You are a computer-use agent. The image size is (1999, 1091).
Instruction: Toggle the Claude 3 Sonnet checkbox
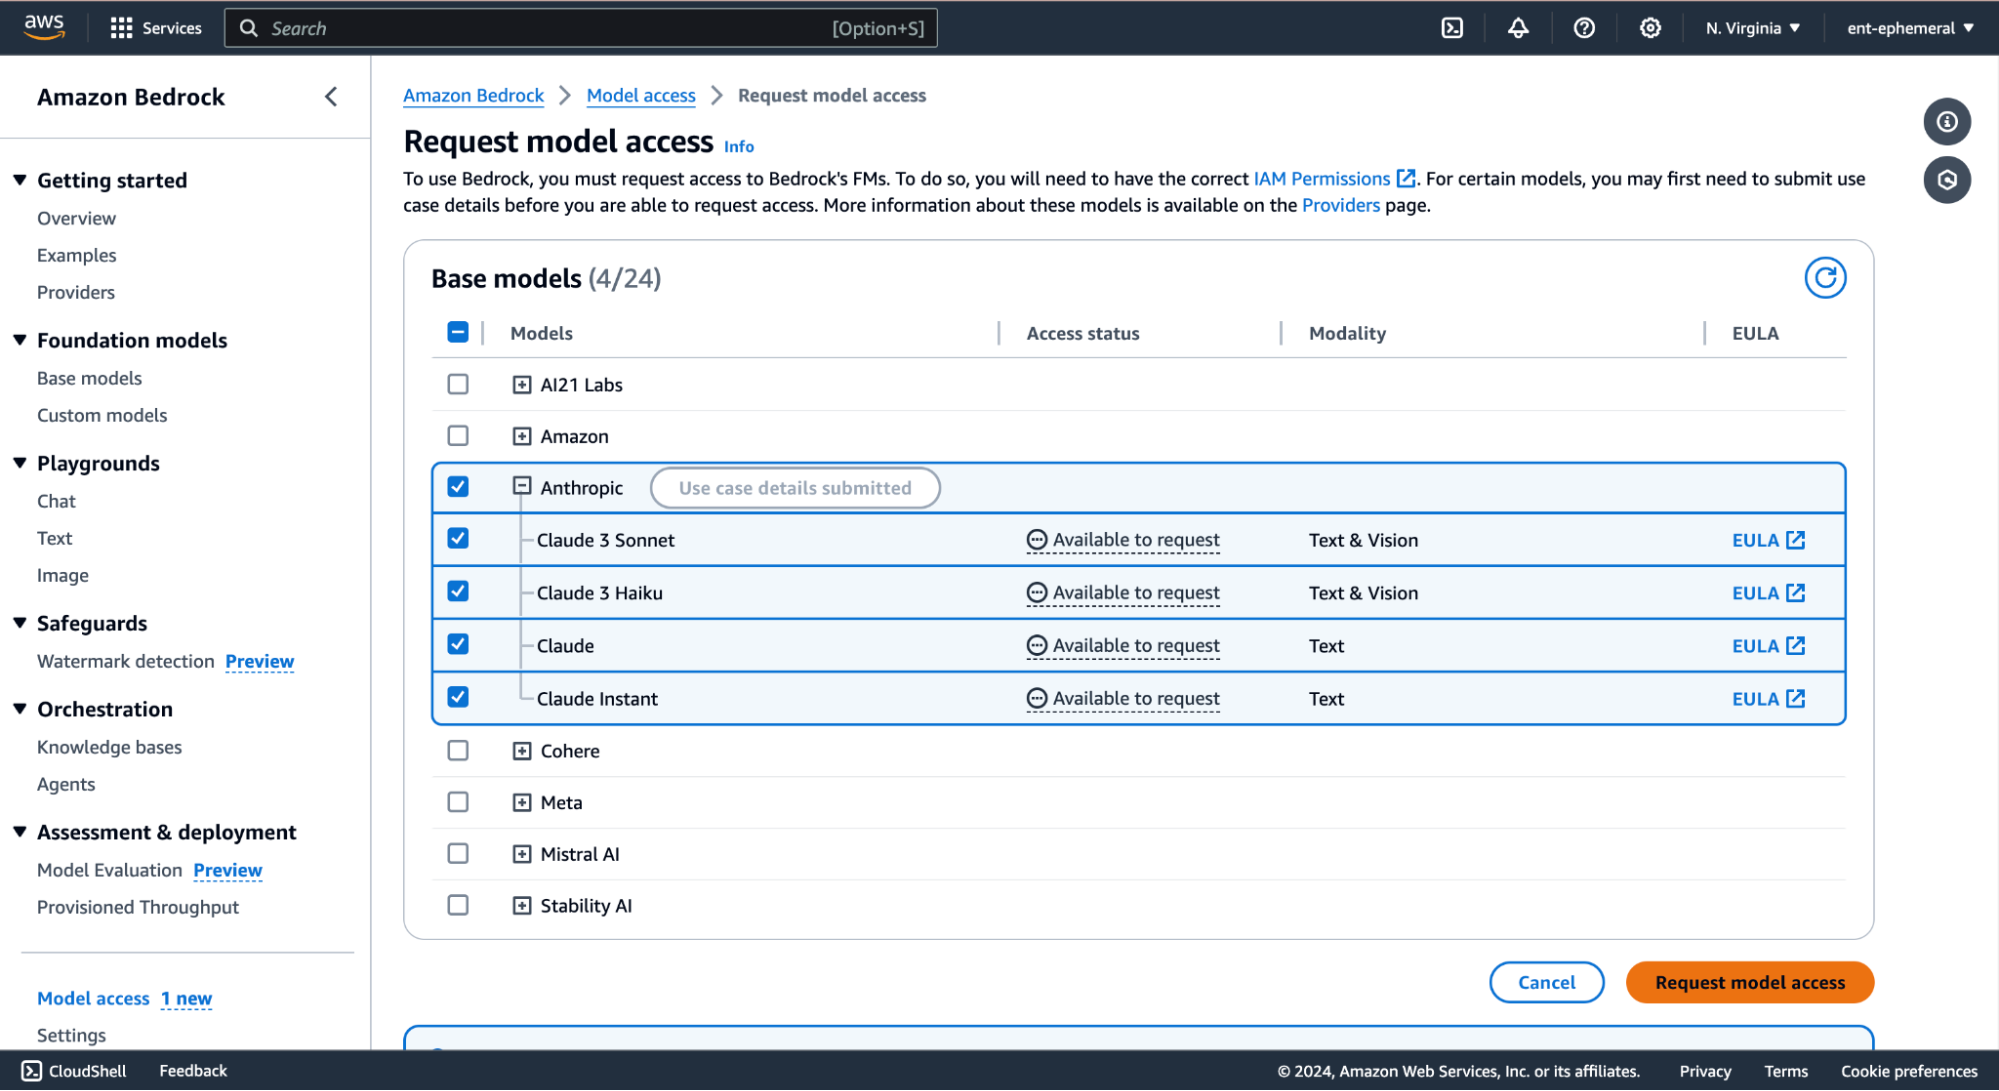458,540
